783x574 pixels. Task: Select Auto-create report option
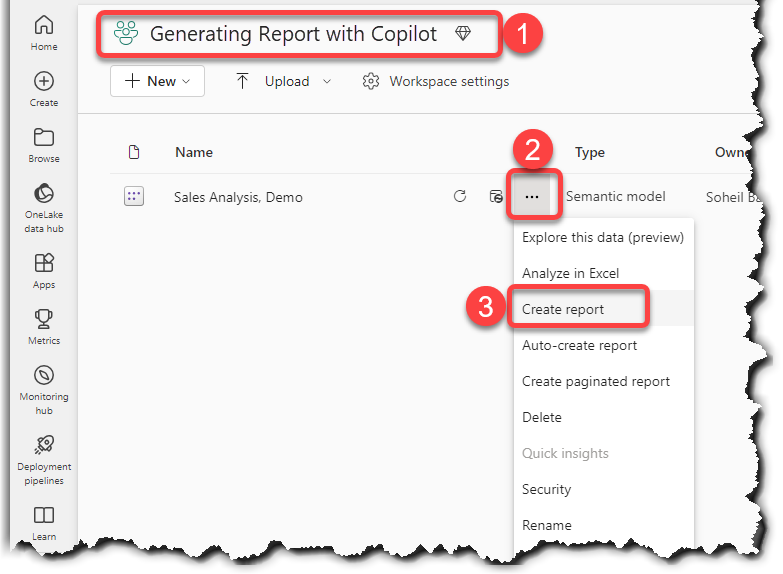[x=579, y=346]
